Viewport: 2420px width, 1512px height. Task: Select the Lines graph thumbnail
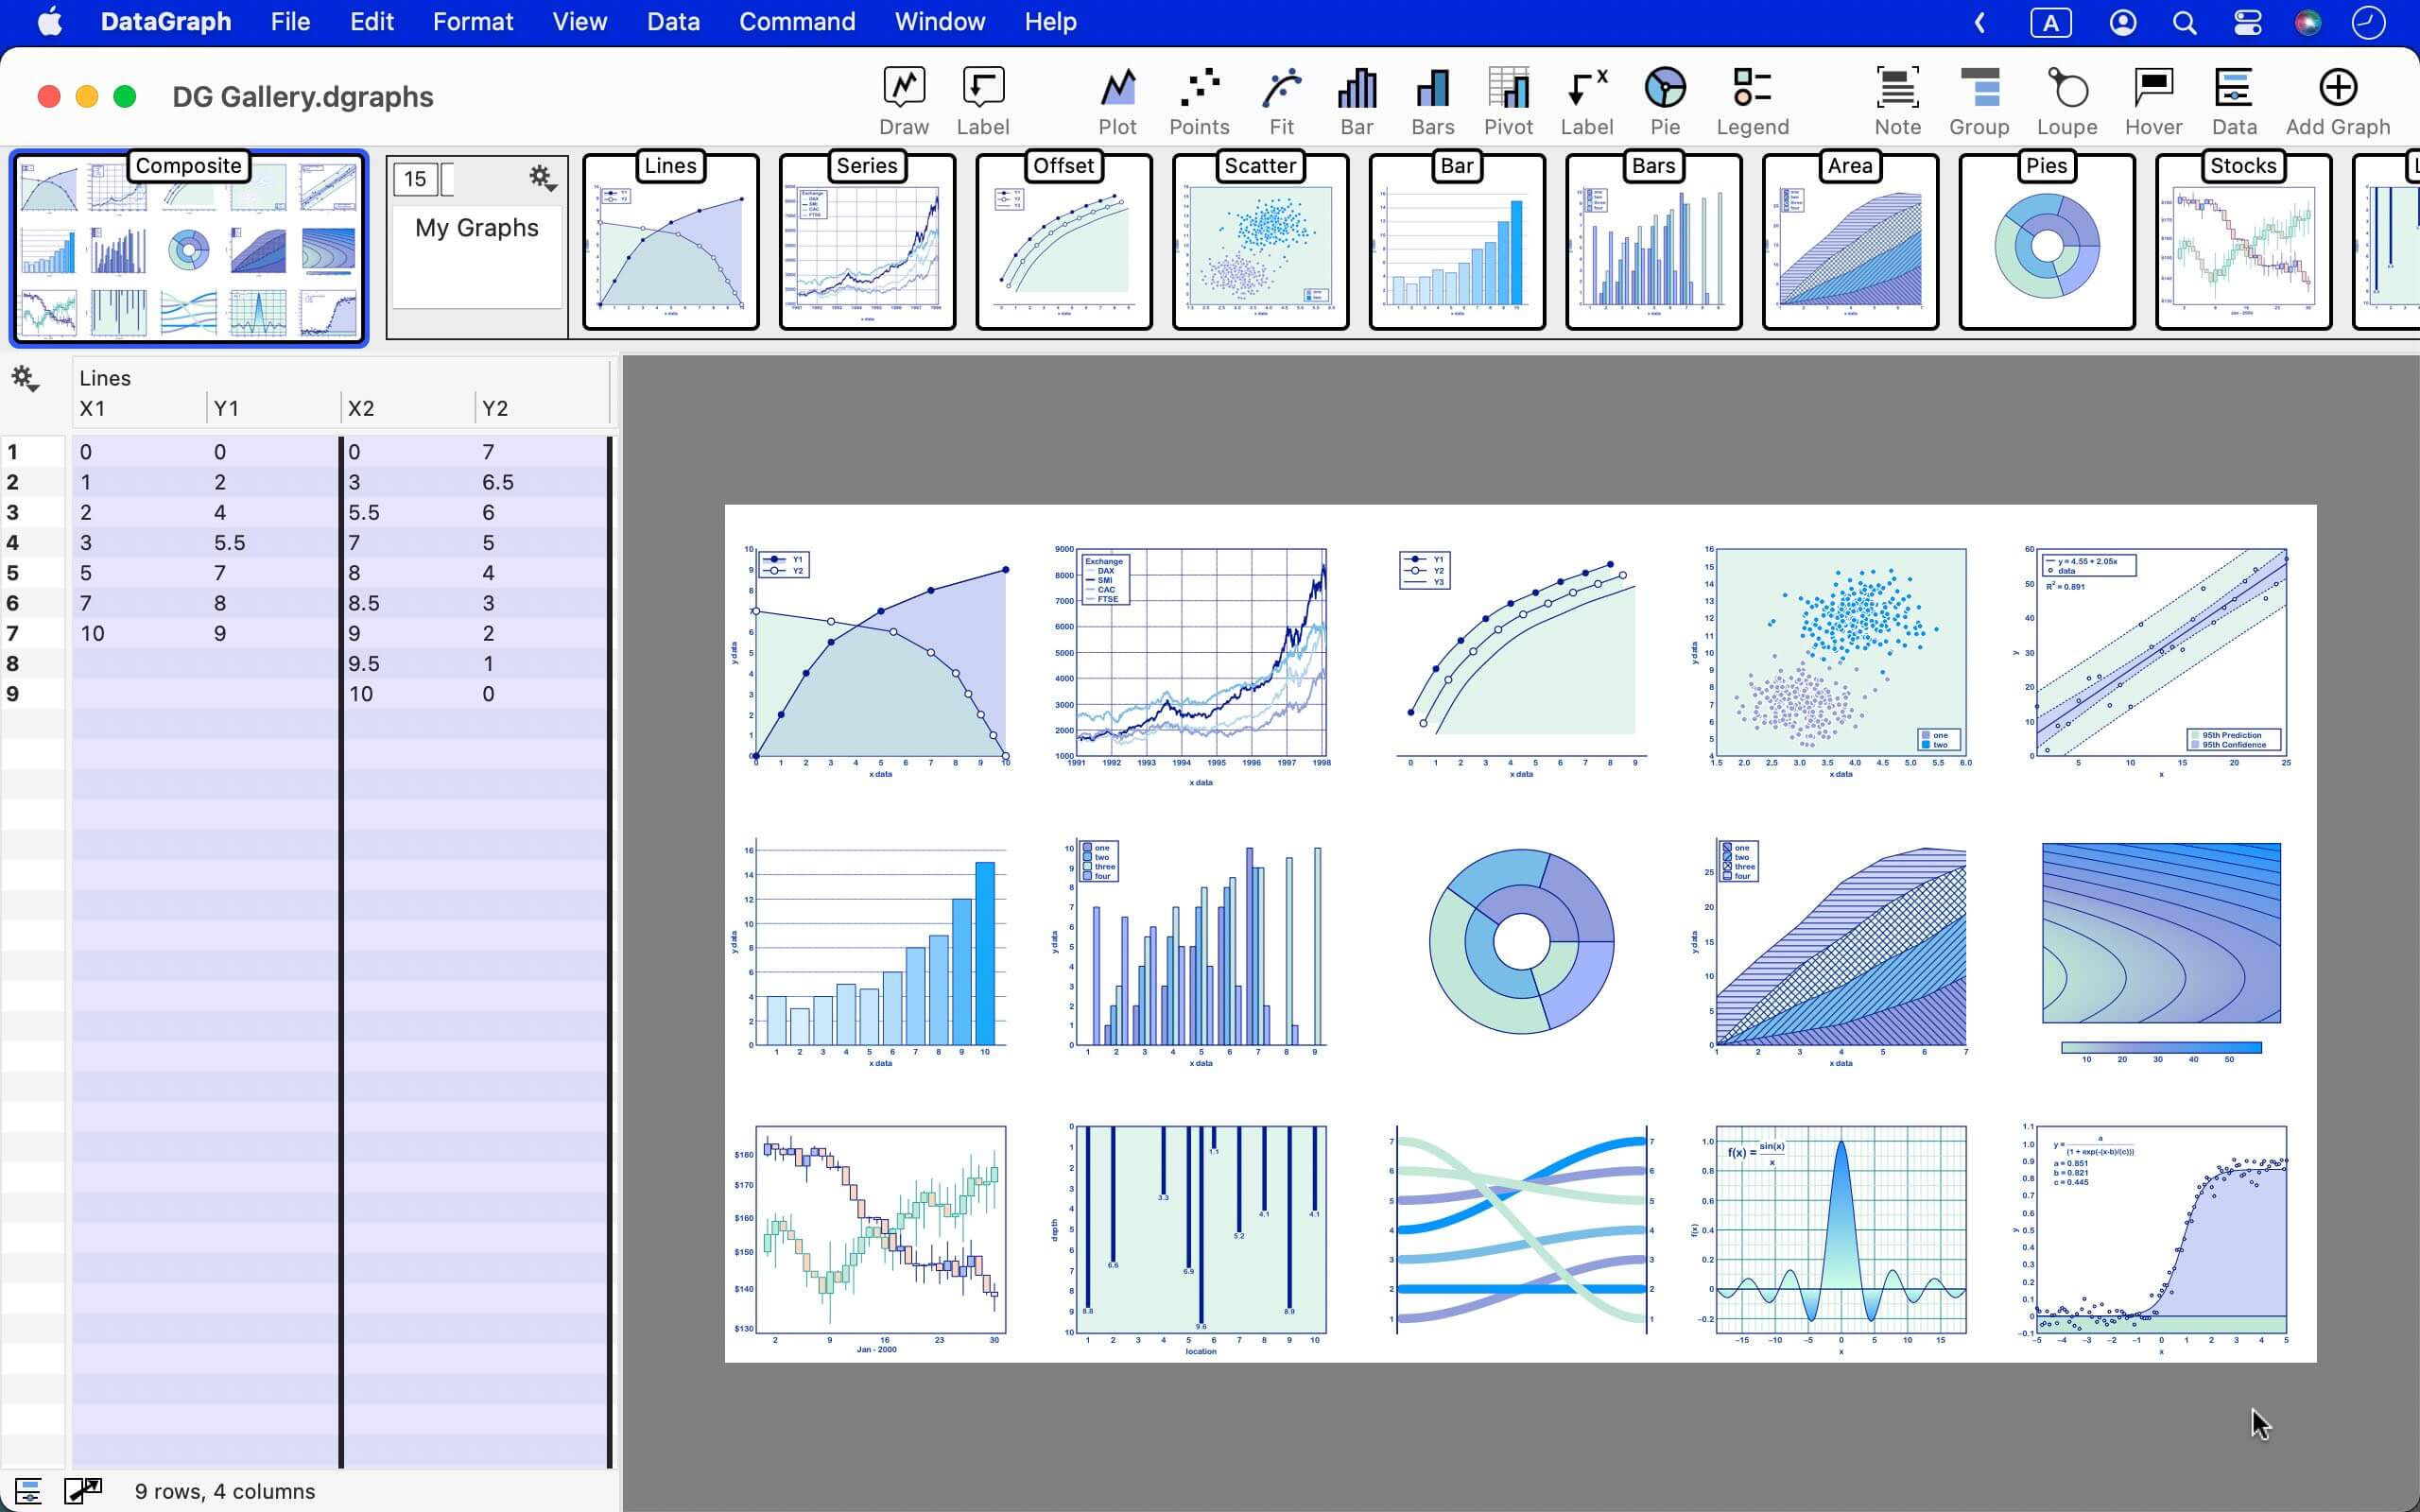(670, 242)
